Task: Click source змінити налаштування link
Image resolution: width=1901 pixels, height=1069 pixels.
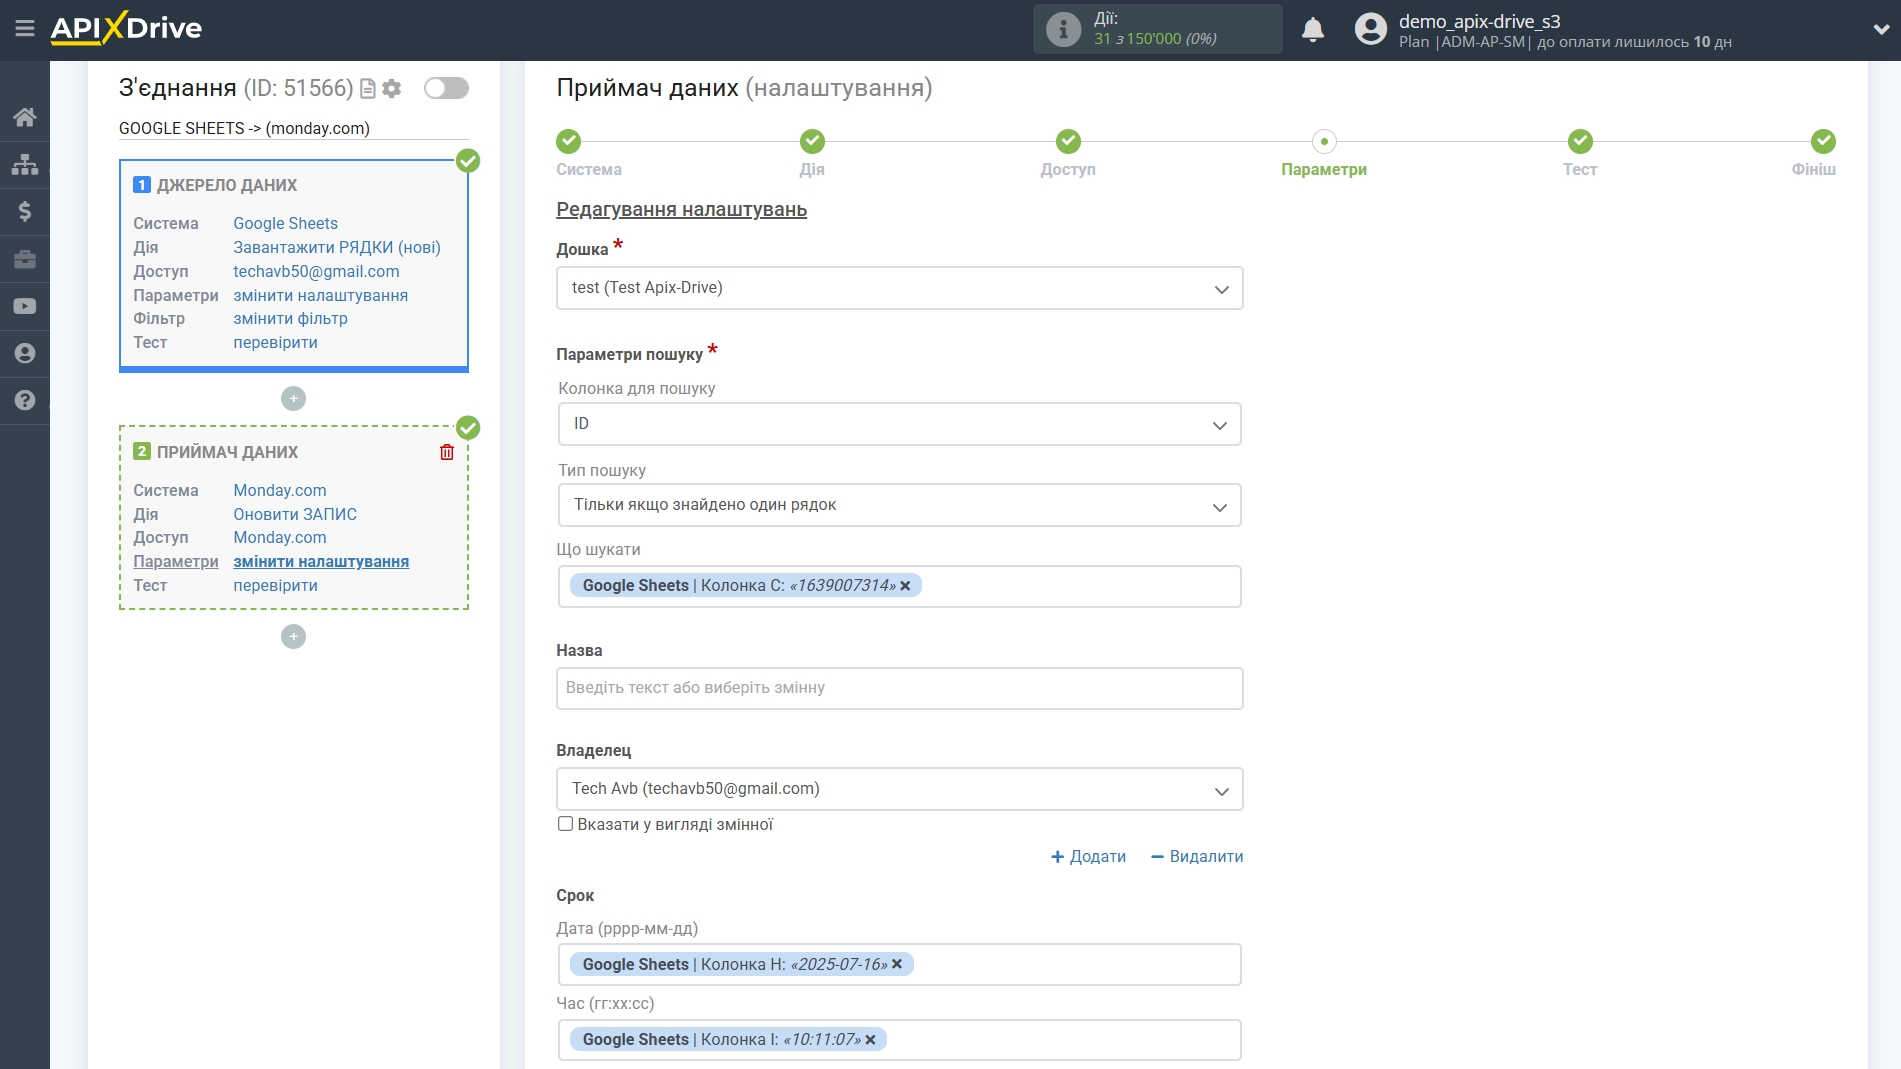Action: [x=320, y=296]
